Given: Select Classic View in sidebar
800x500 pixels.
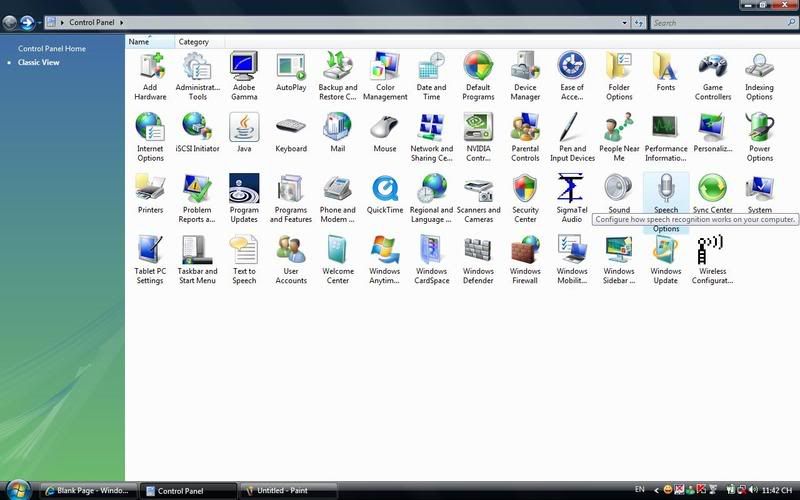Looking at the screenshot, I should pos(38,62).
